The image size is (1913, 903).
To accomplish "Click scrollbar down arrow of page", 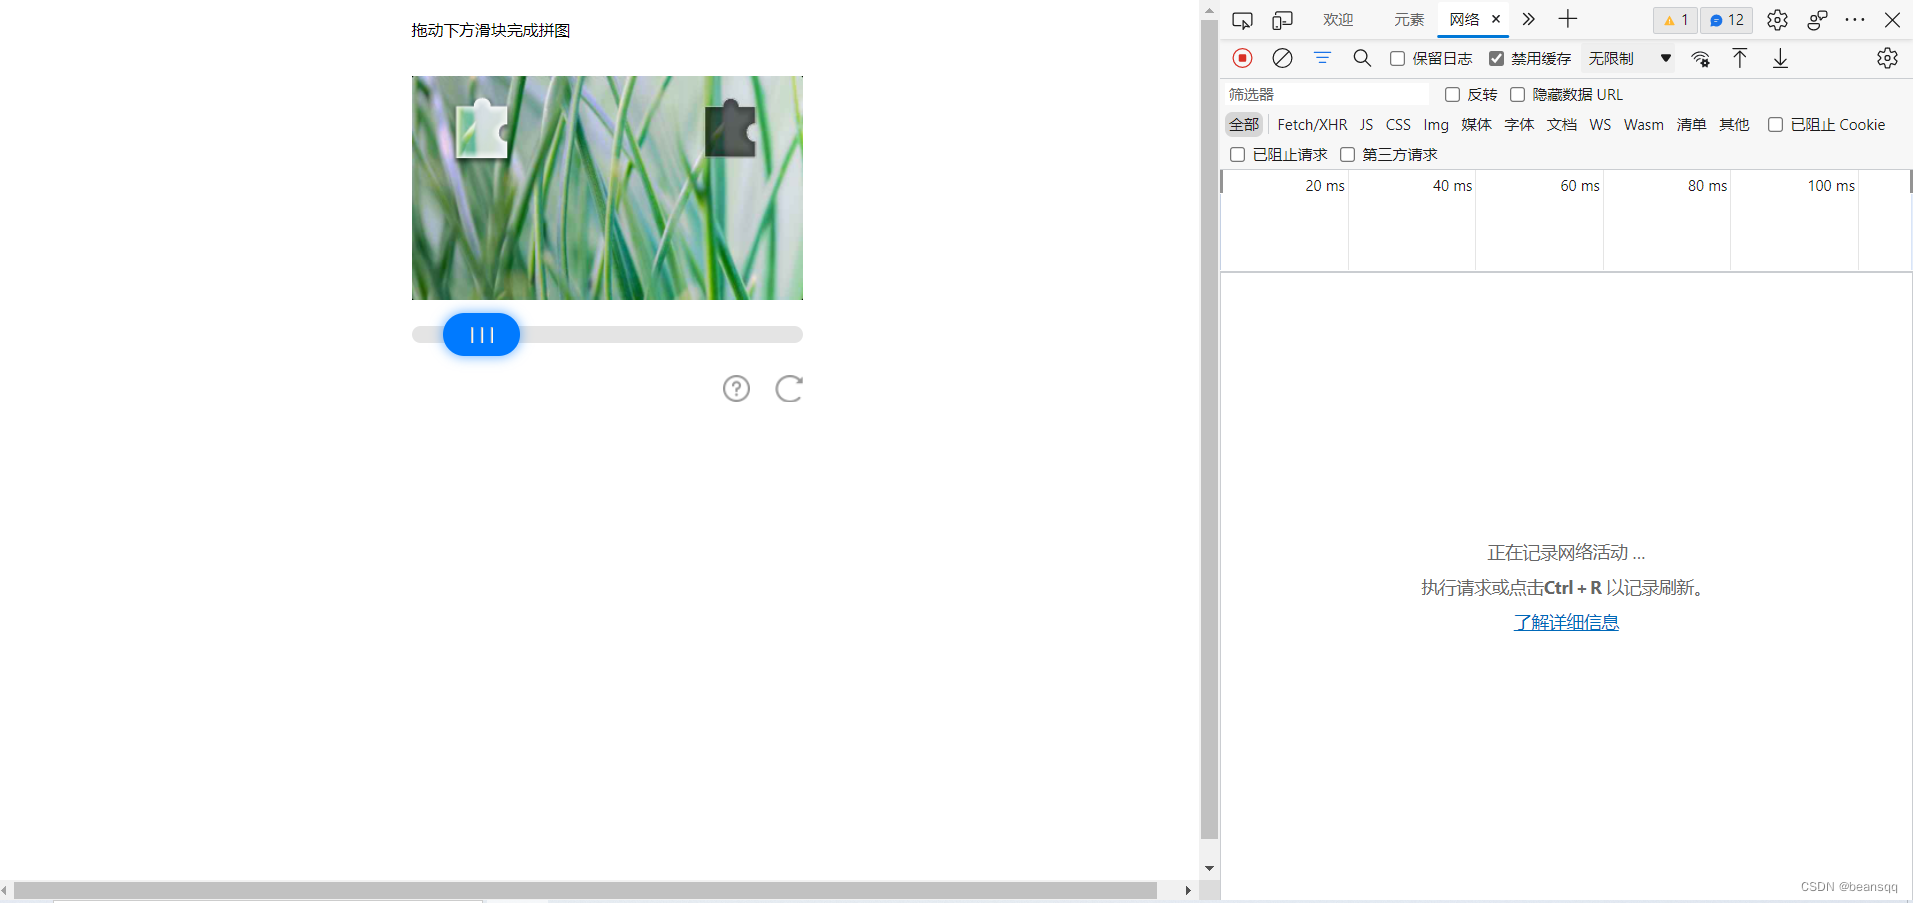I will 1209,868.
